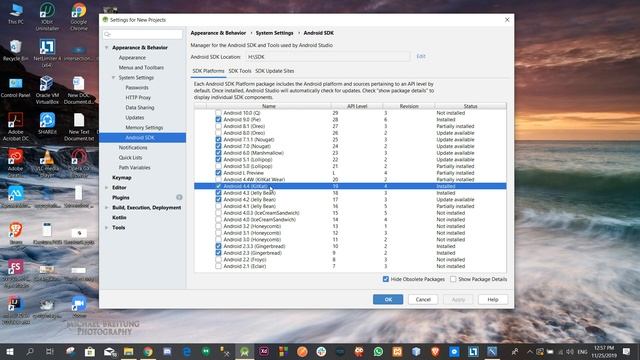The width and height of the screenshot is (640, 360).
Task: Open the Recycle Bin desktop icon
Action: 16,51
